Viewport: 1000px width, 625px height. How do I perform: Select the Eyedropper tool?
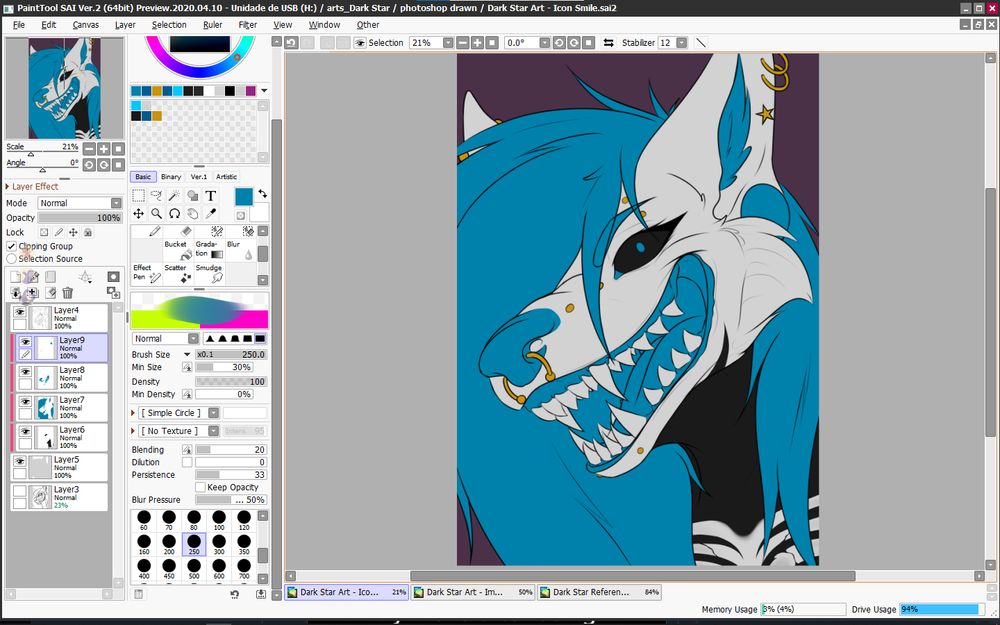(211, 214)
